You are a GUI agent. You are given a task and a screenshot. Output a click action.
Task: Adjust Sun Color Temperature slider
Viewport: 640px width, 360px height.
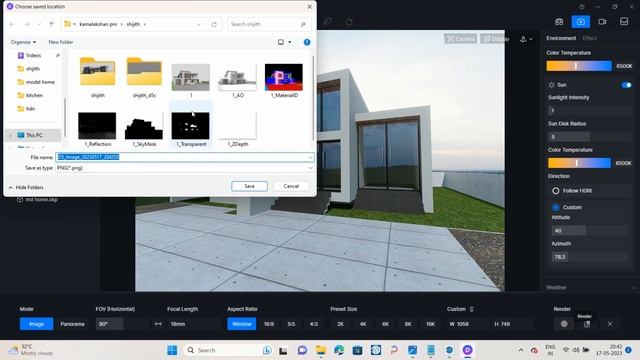(x=579, y=163)
